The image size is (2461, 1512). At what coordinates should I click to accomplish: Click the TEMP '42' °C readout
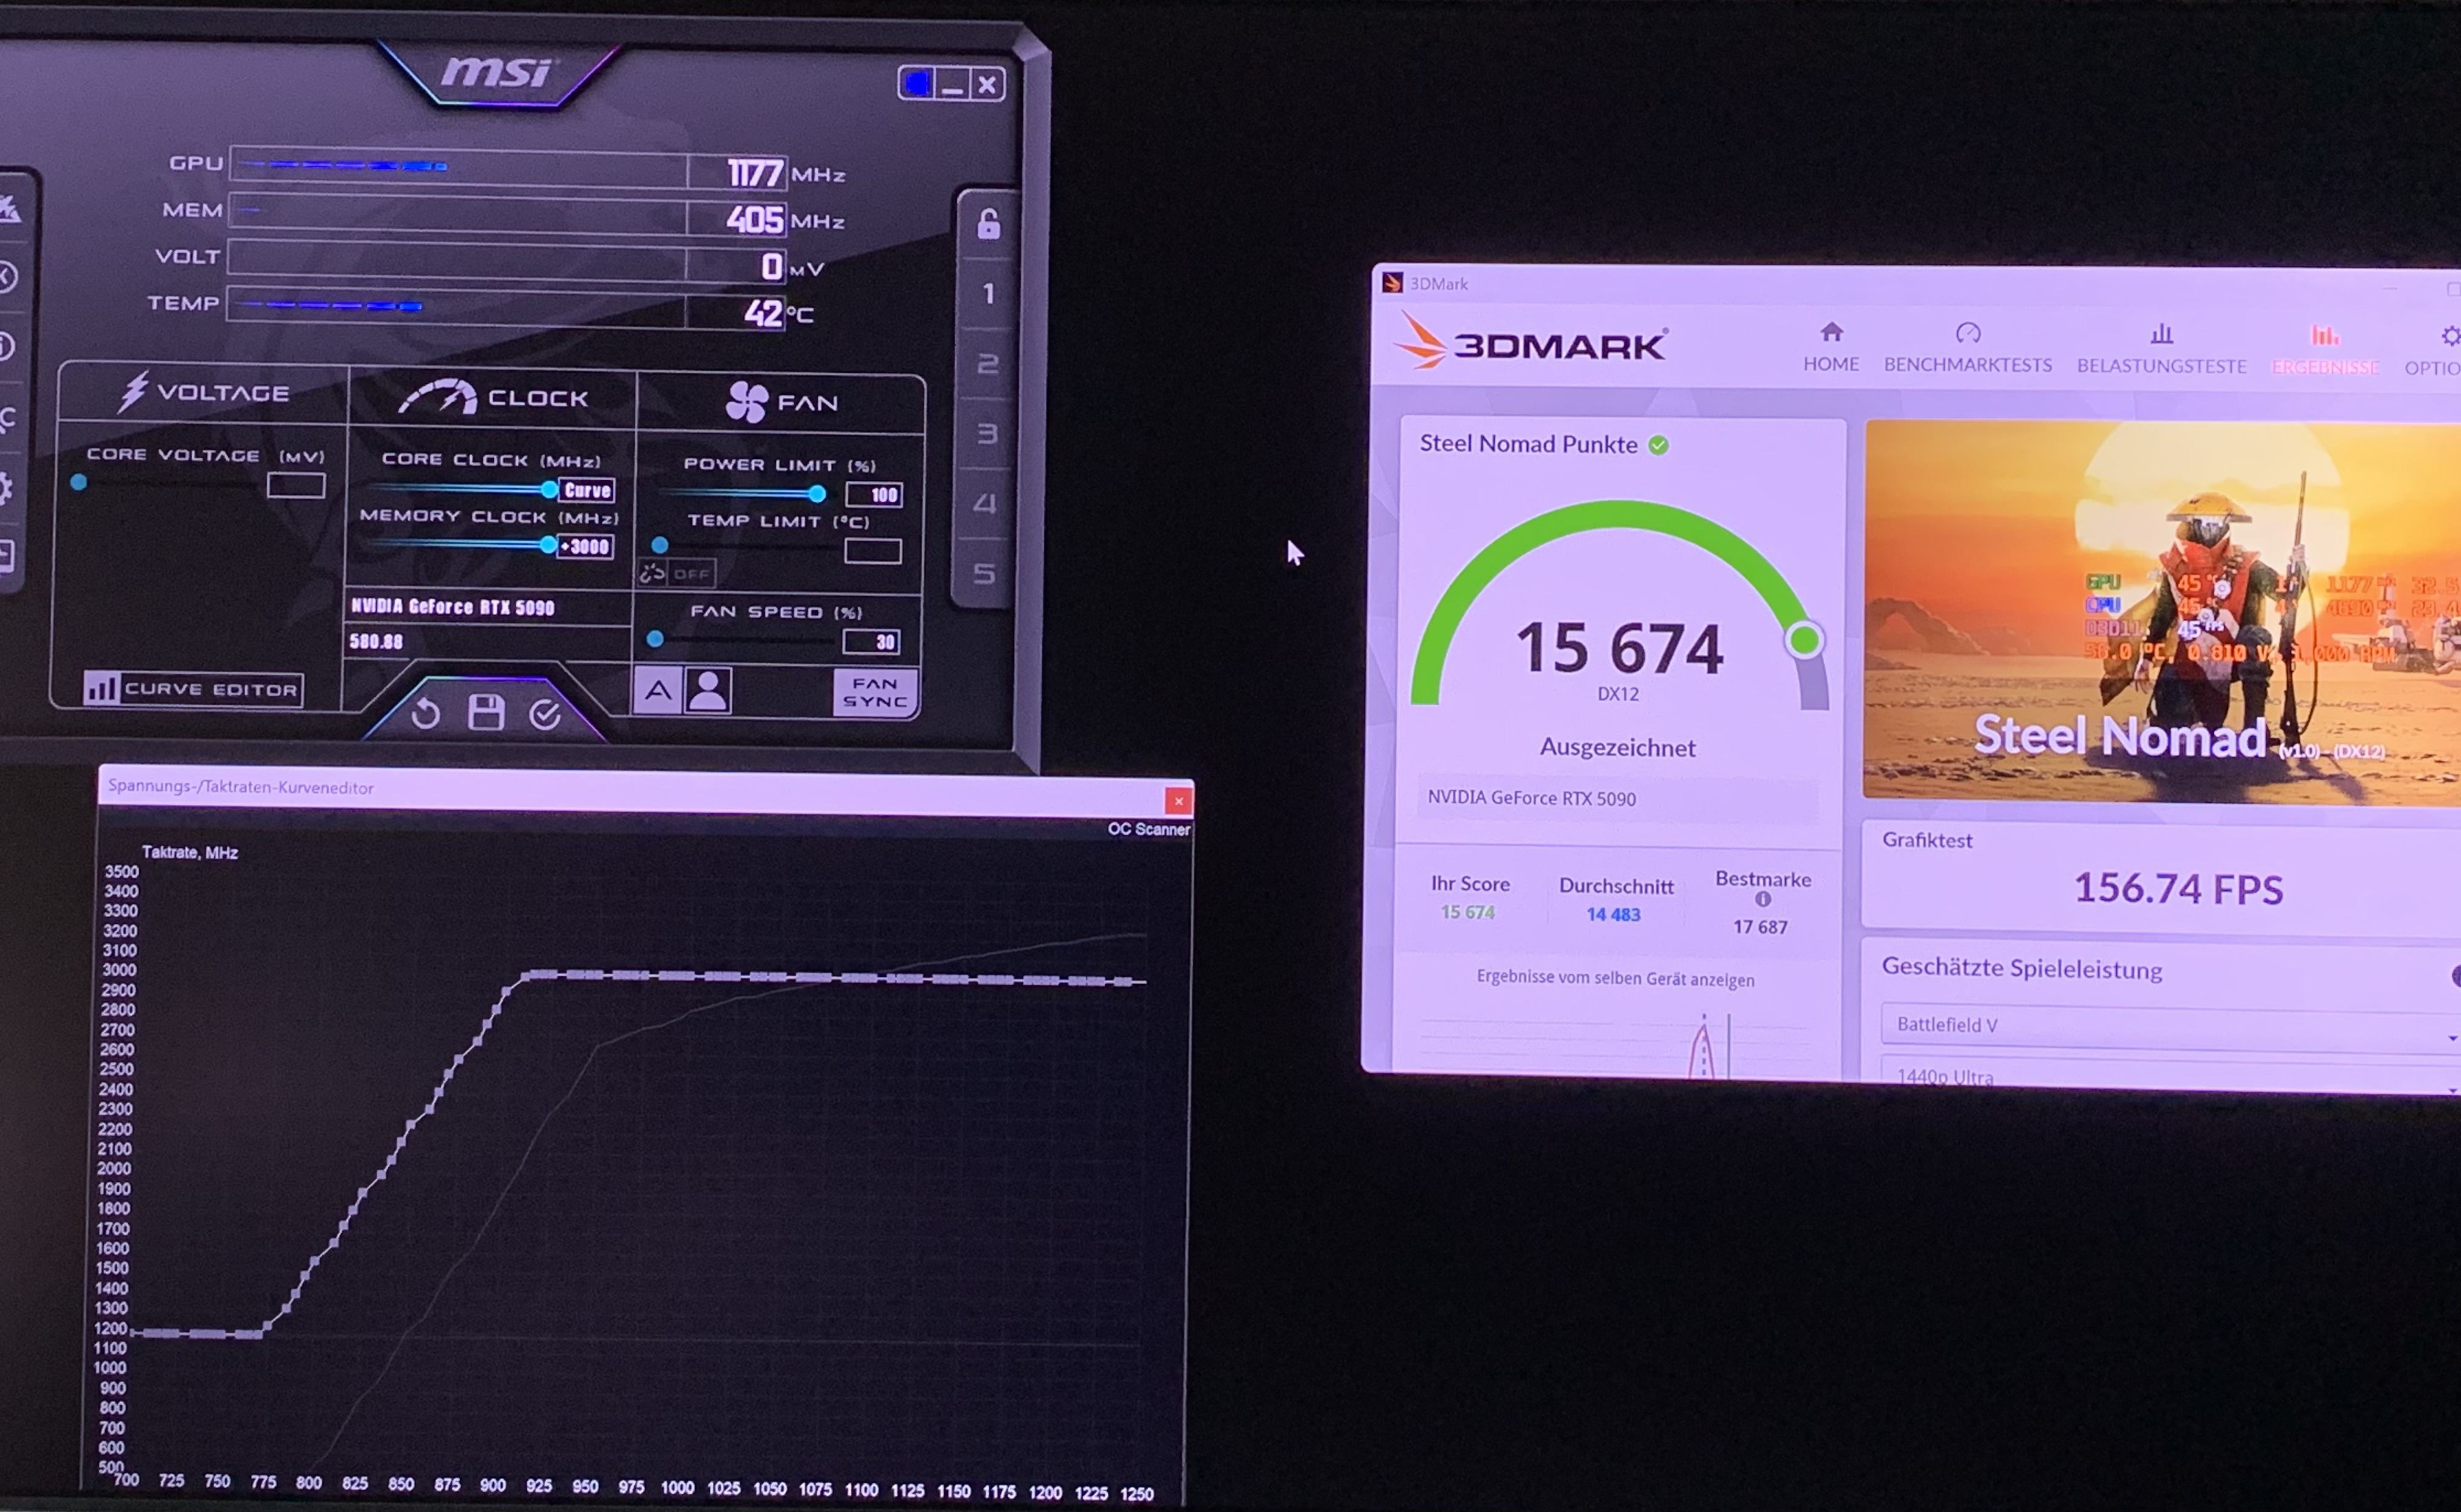point(762,313)
